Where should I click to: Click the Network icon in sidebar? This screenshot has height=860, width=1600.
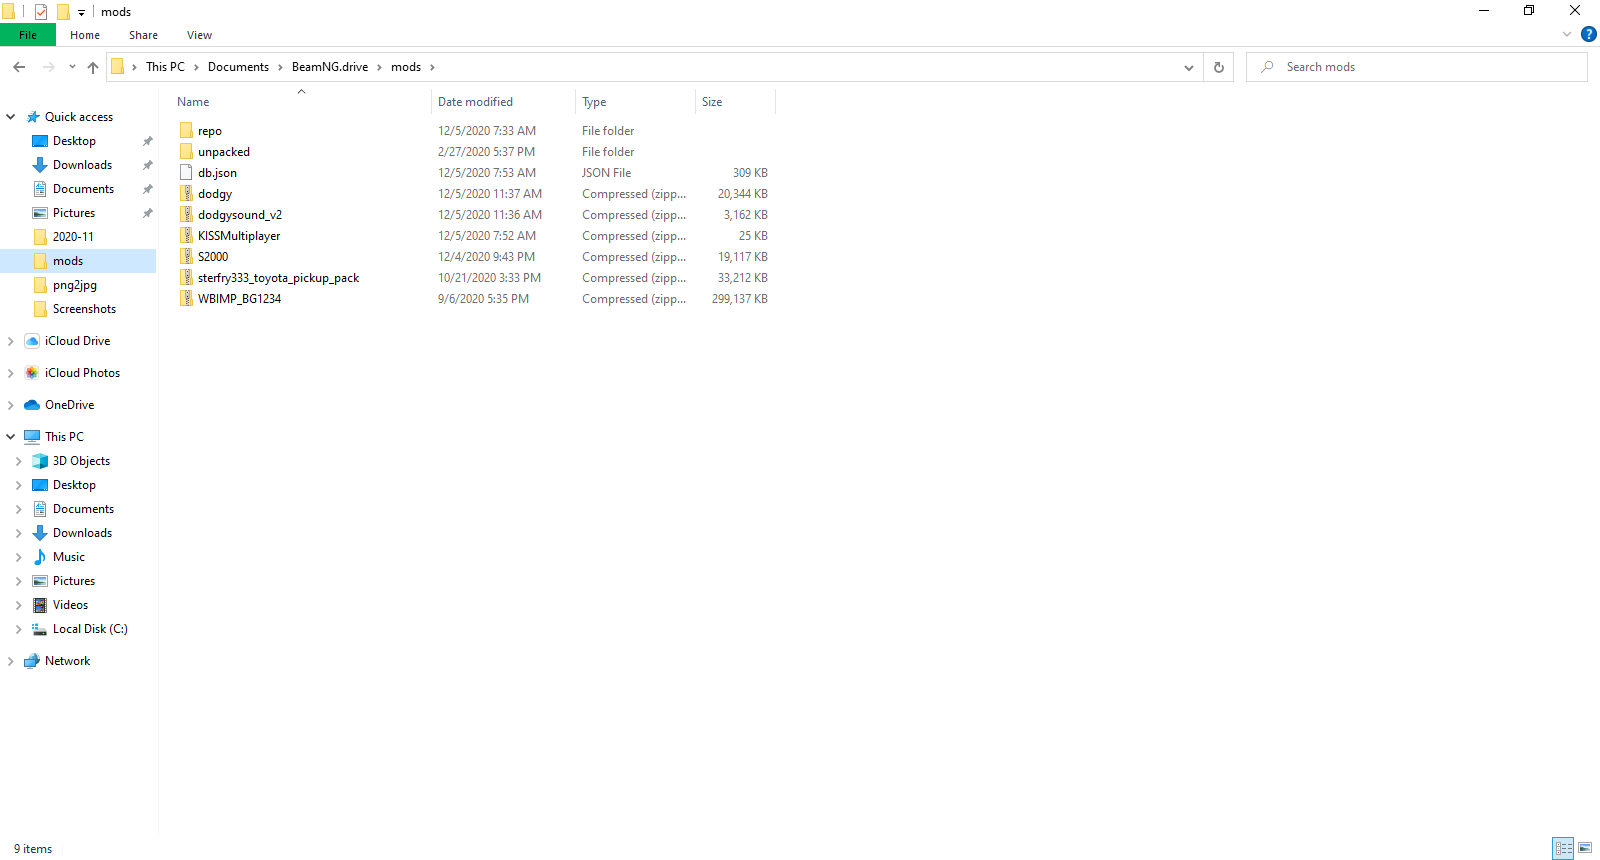(x=32, y=661)
